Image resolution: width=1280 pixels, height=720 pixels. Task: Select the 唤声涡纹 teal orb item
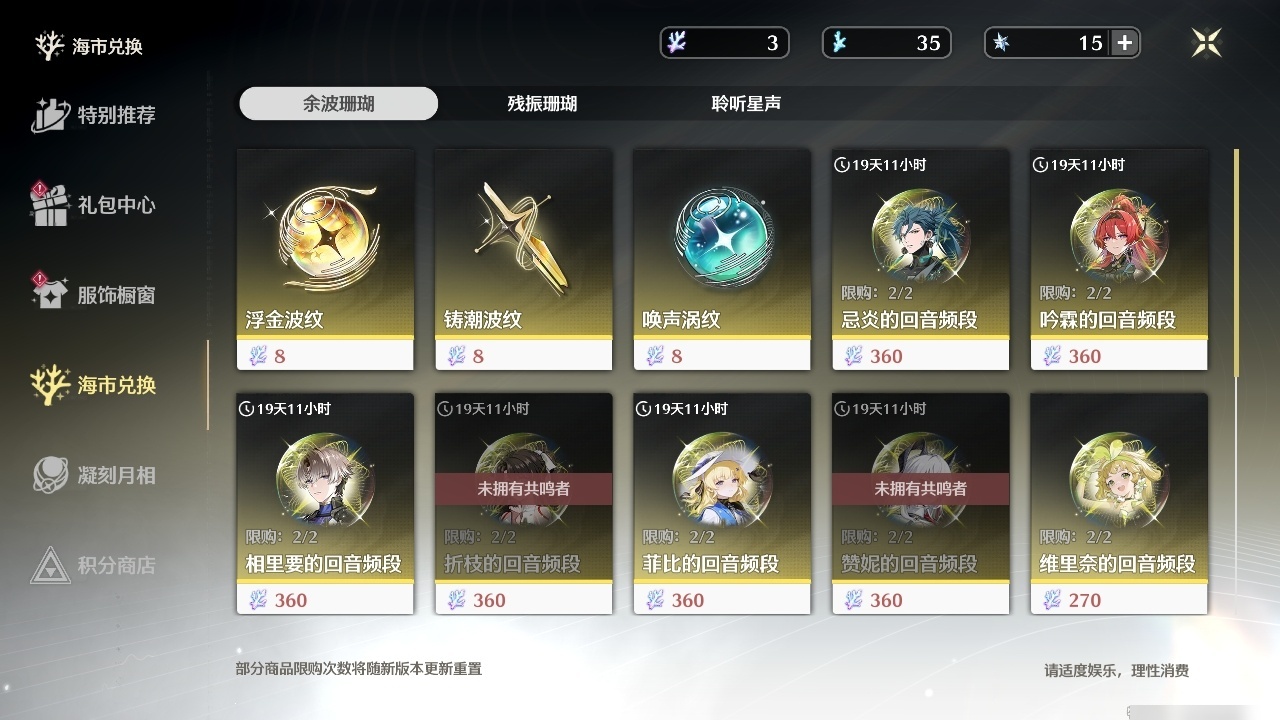[x=722, y=260]
